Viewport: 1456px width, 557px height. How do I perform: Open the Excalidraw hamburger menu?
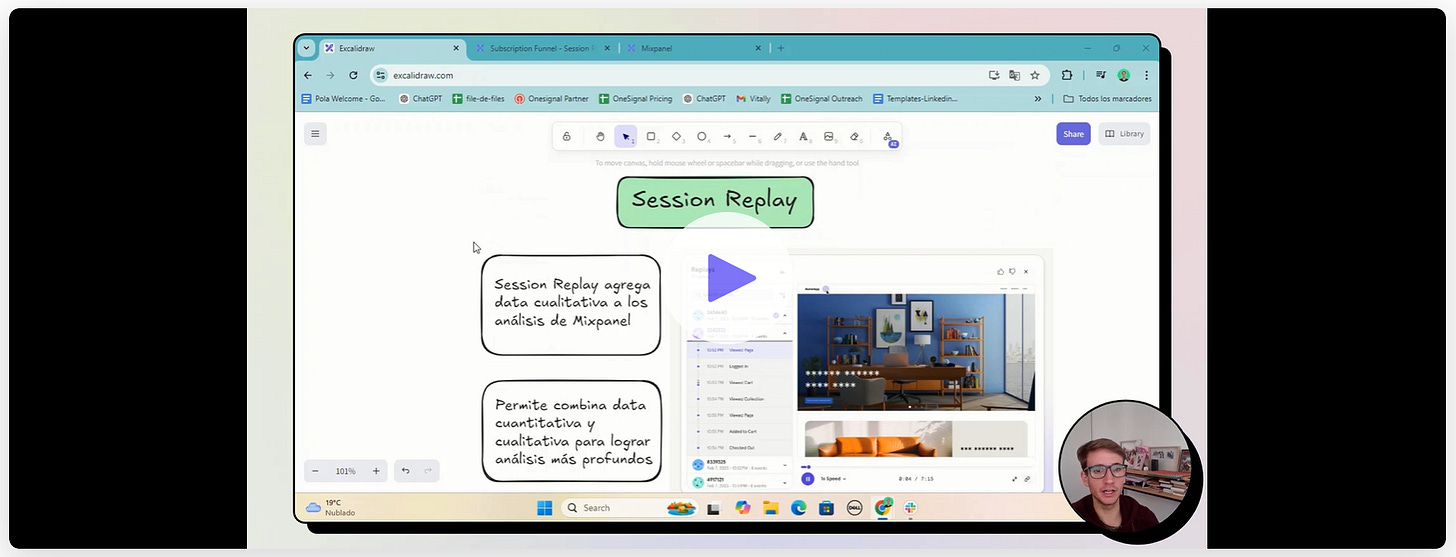point(315,133)
